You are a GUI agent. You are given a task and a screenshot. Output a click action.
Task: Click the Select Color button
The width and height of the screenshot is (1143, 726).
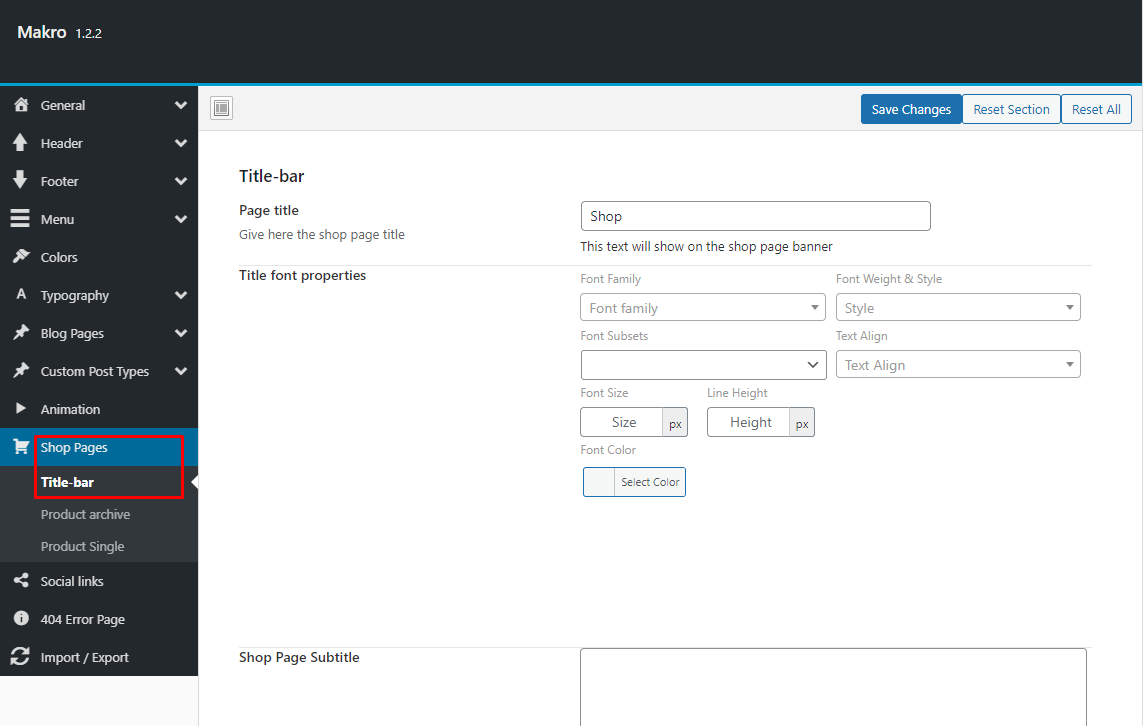pyautogui.click(x=634, y=482)
